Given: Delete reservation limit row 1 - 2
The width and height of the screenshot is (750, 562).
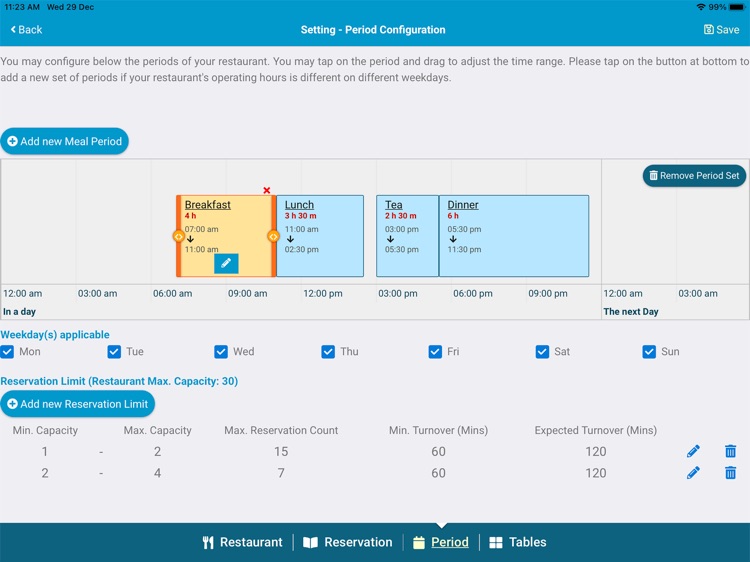Looking at the screenshot, I should [730, 451].
